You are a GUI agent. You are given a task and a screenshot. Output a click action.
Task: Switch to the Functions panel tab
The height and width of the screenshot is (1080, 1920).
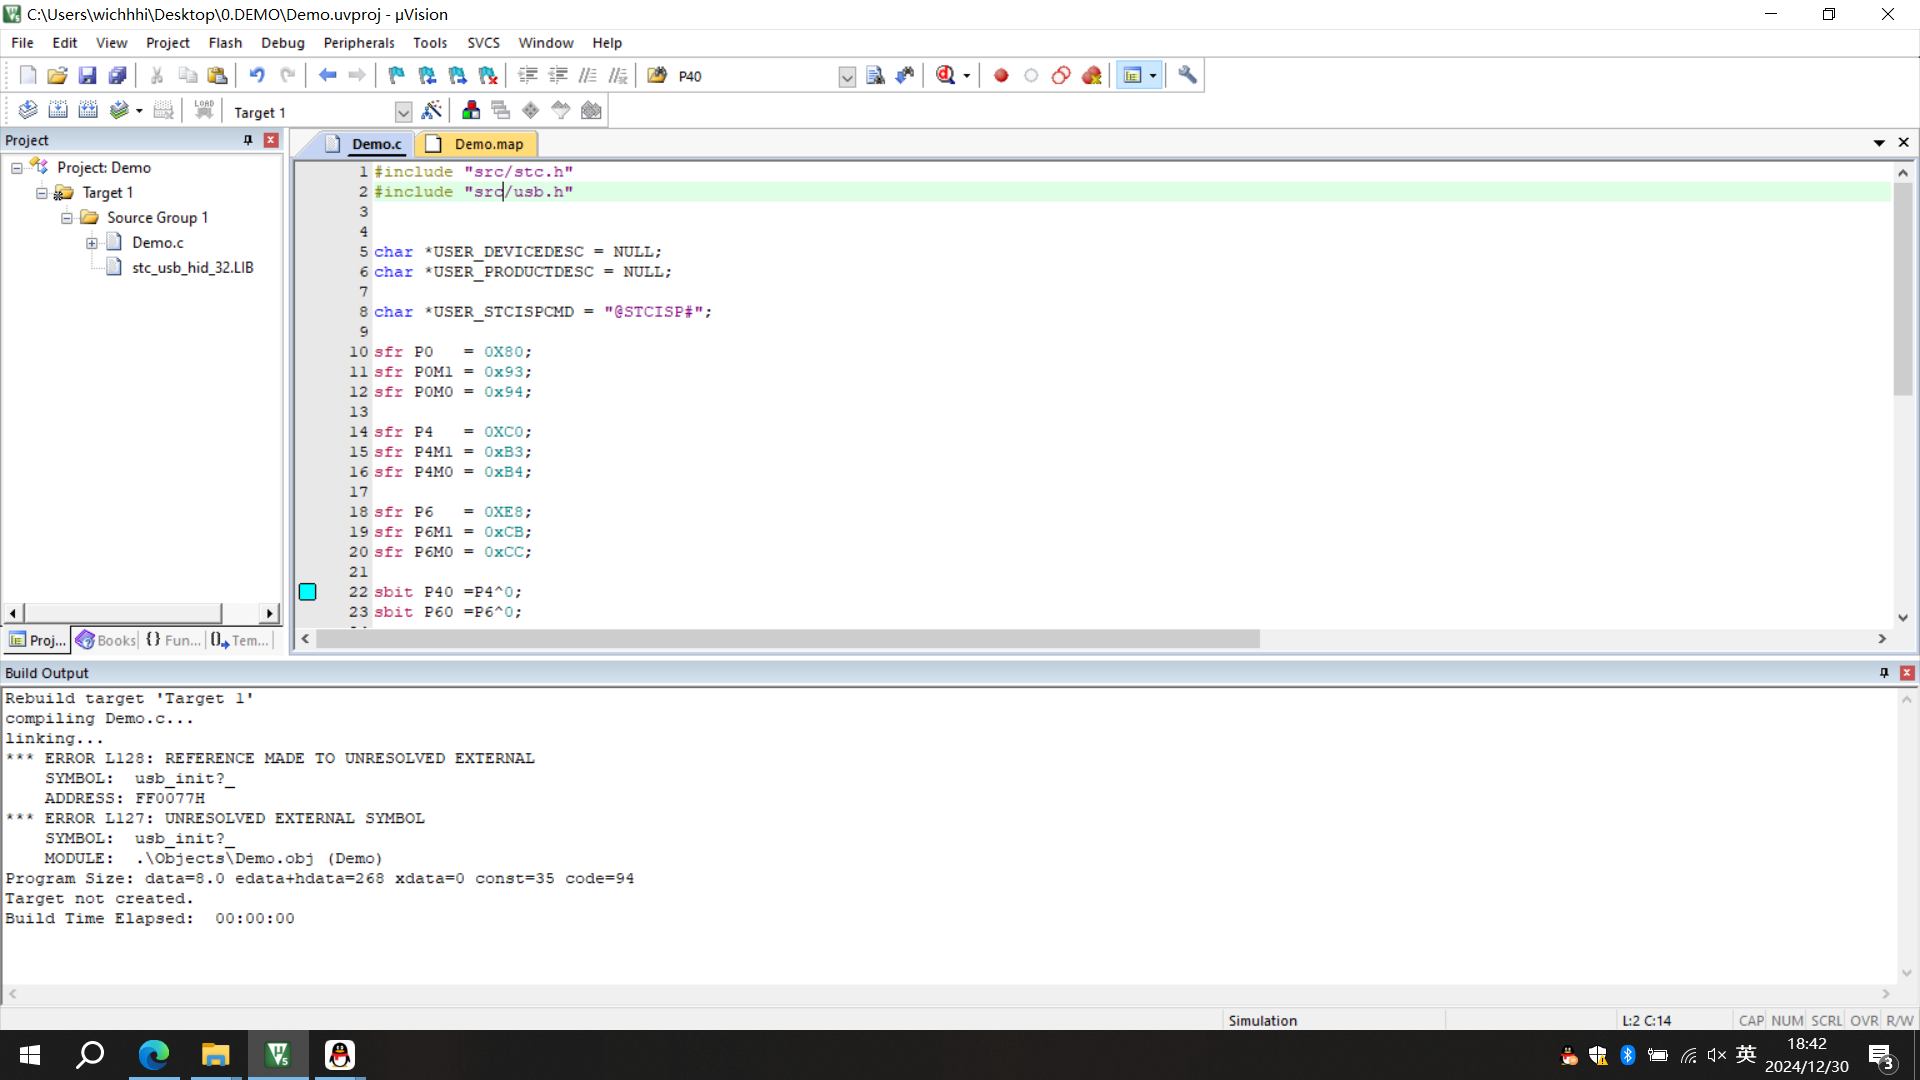pos(173,640)
